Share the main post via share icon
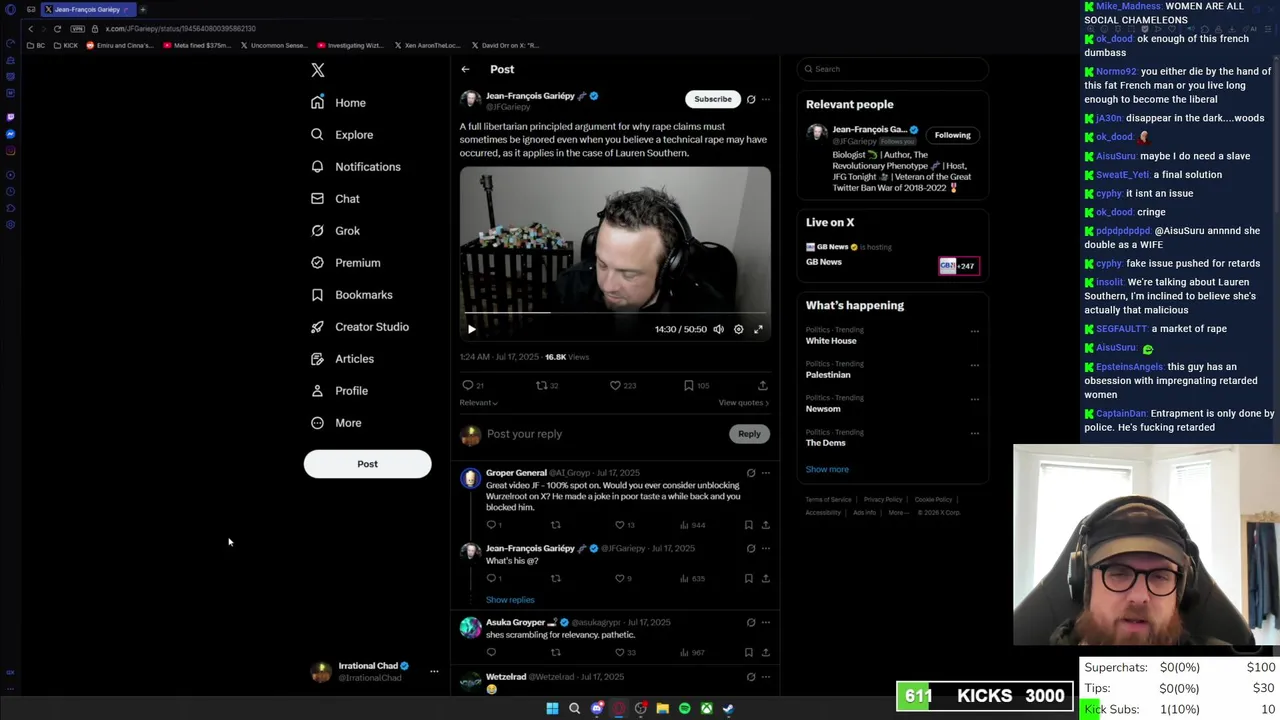The image size is (1280, 720). pos(762,385)
